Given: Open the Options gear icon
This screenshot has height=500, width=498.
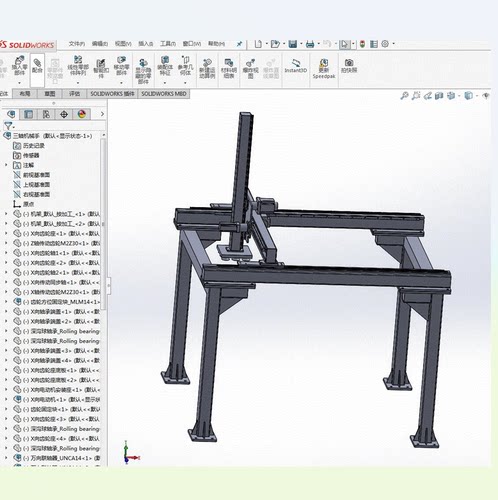Looking at the screenshot, I should (385, 44).
